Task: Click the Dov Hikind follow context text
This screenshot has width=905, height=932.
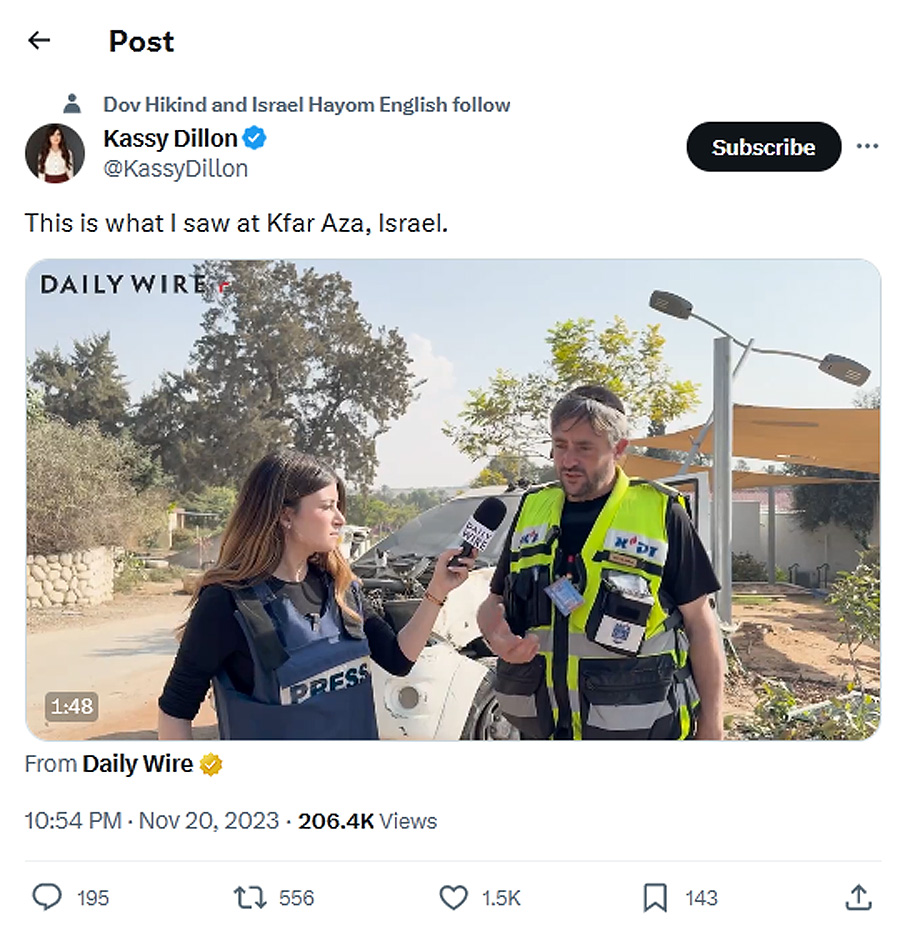Action: [x=306, y=104]
